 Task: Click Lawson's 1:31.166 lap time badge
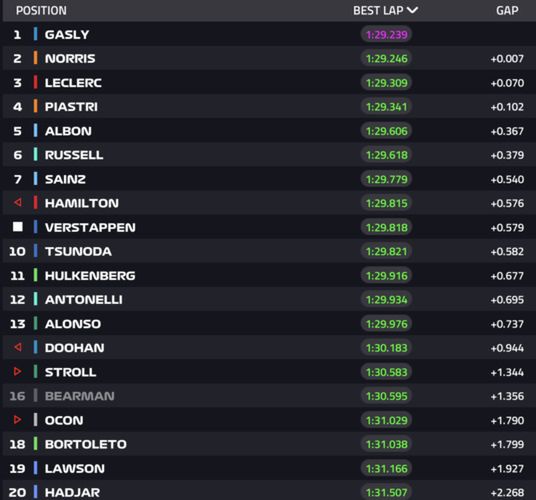coord(386,468)
